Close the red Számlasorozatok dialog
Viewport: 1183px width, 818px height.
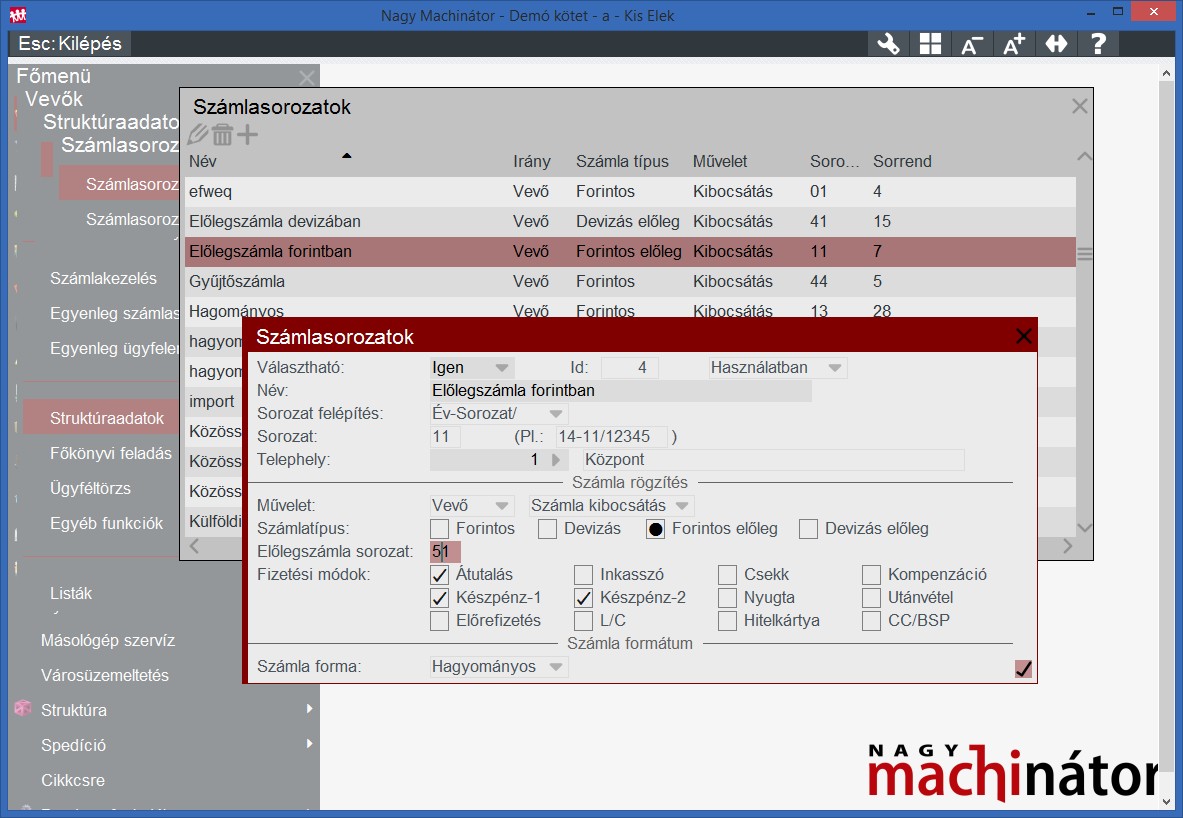[x=1023, y=336]
